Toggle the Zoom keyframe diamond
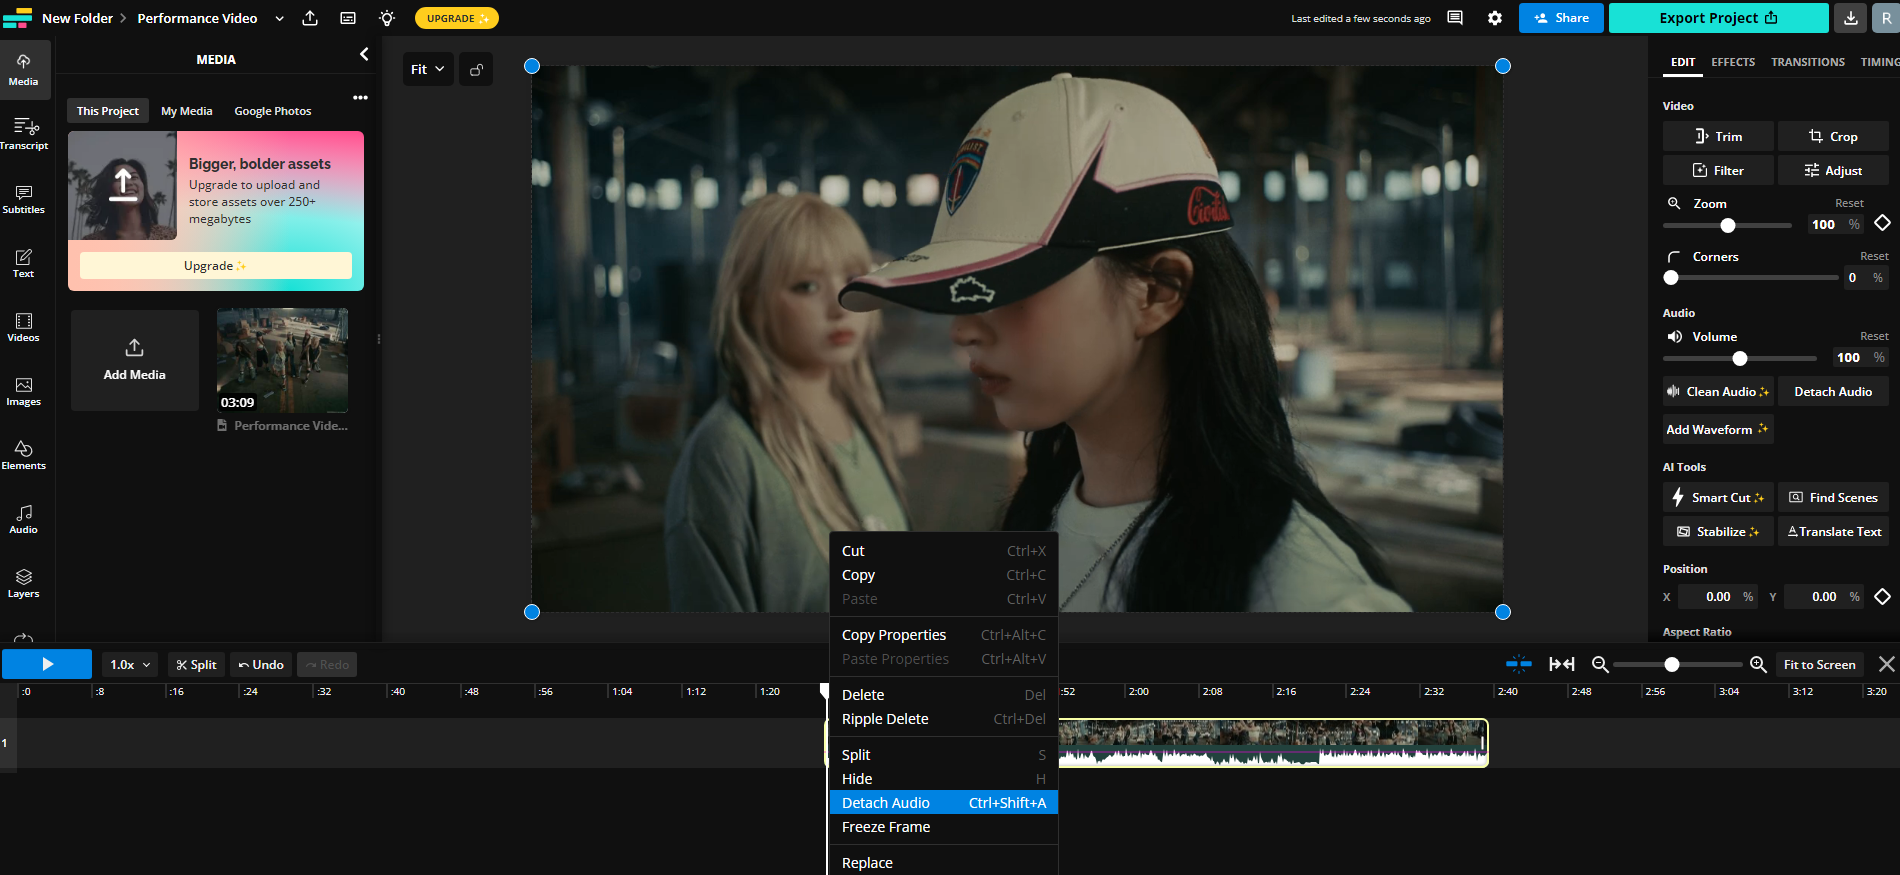 (x=1882, y=223)
